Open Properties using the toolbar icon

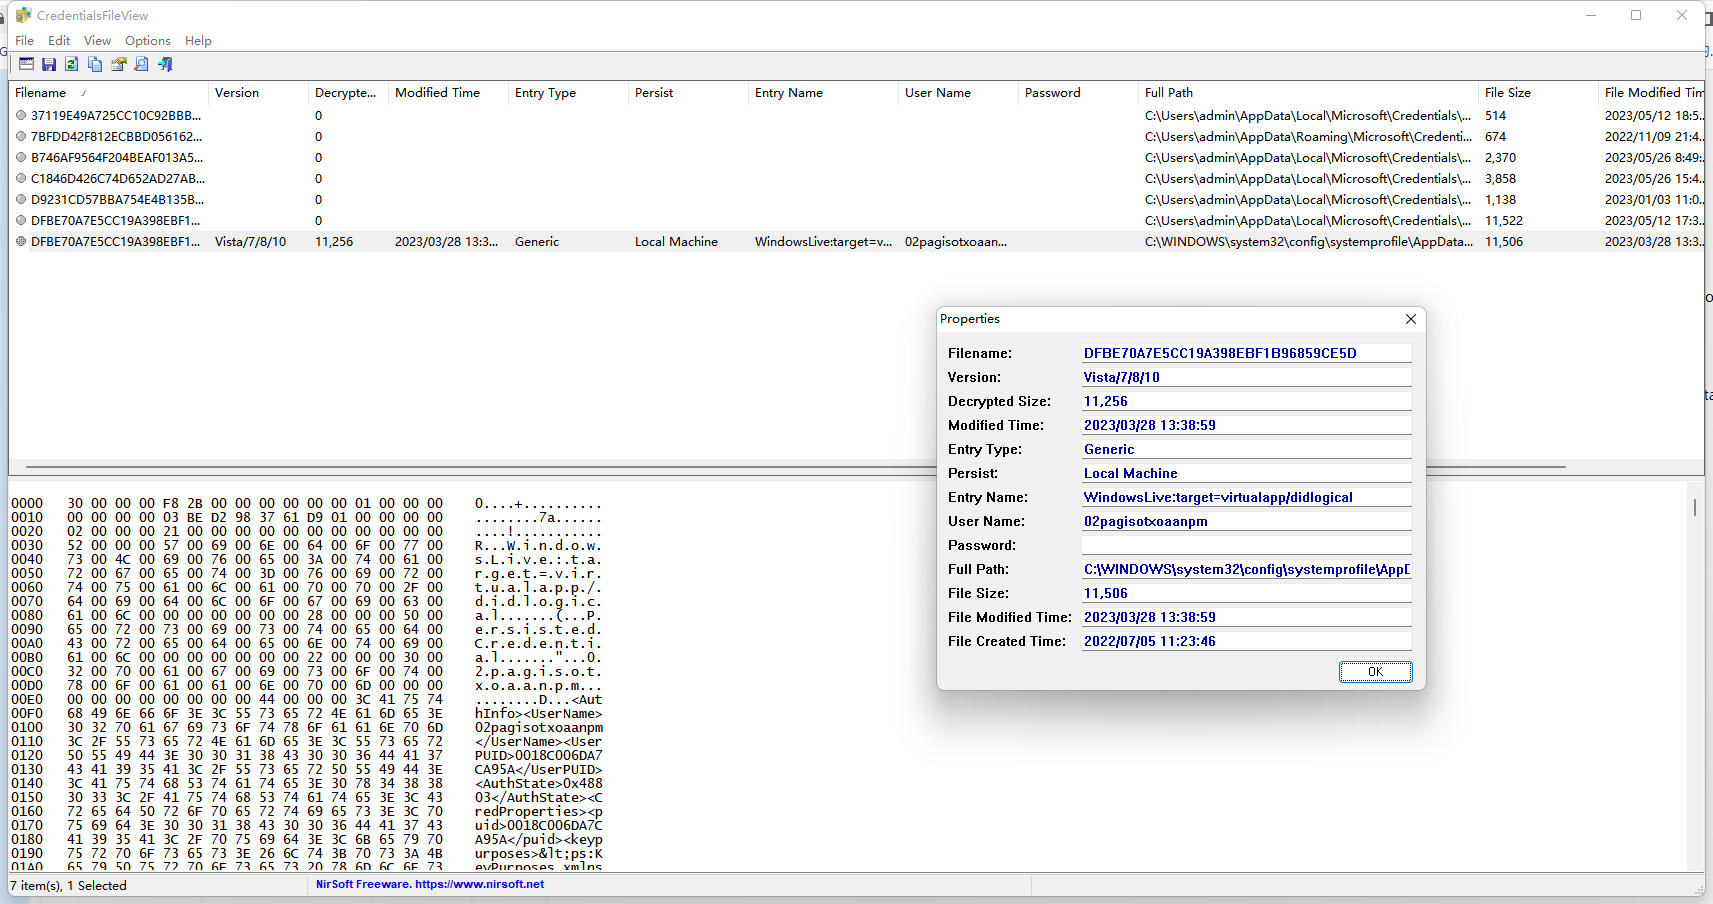pos(119,64)
